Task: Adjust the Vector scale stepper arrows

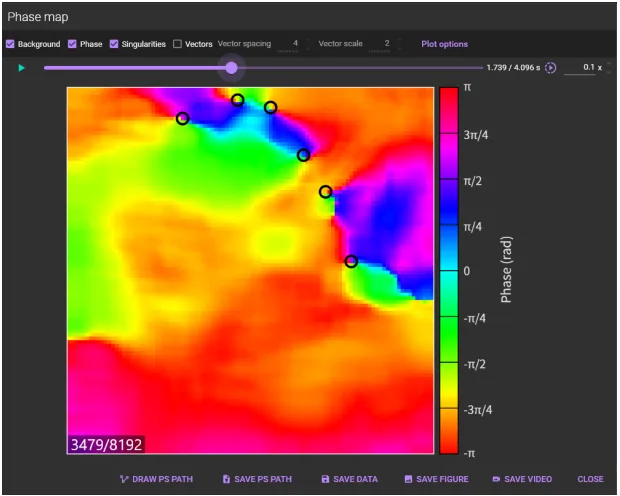Action: 399,44
